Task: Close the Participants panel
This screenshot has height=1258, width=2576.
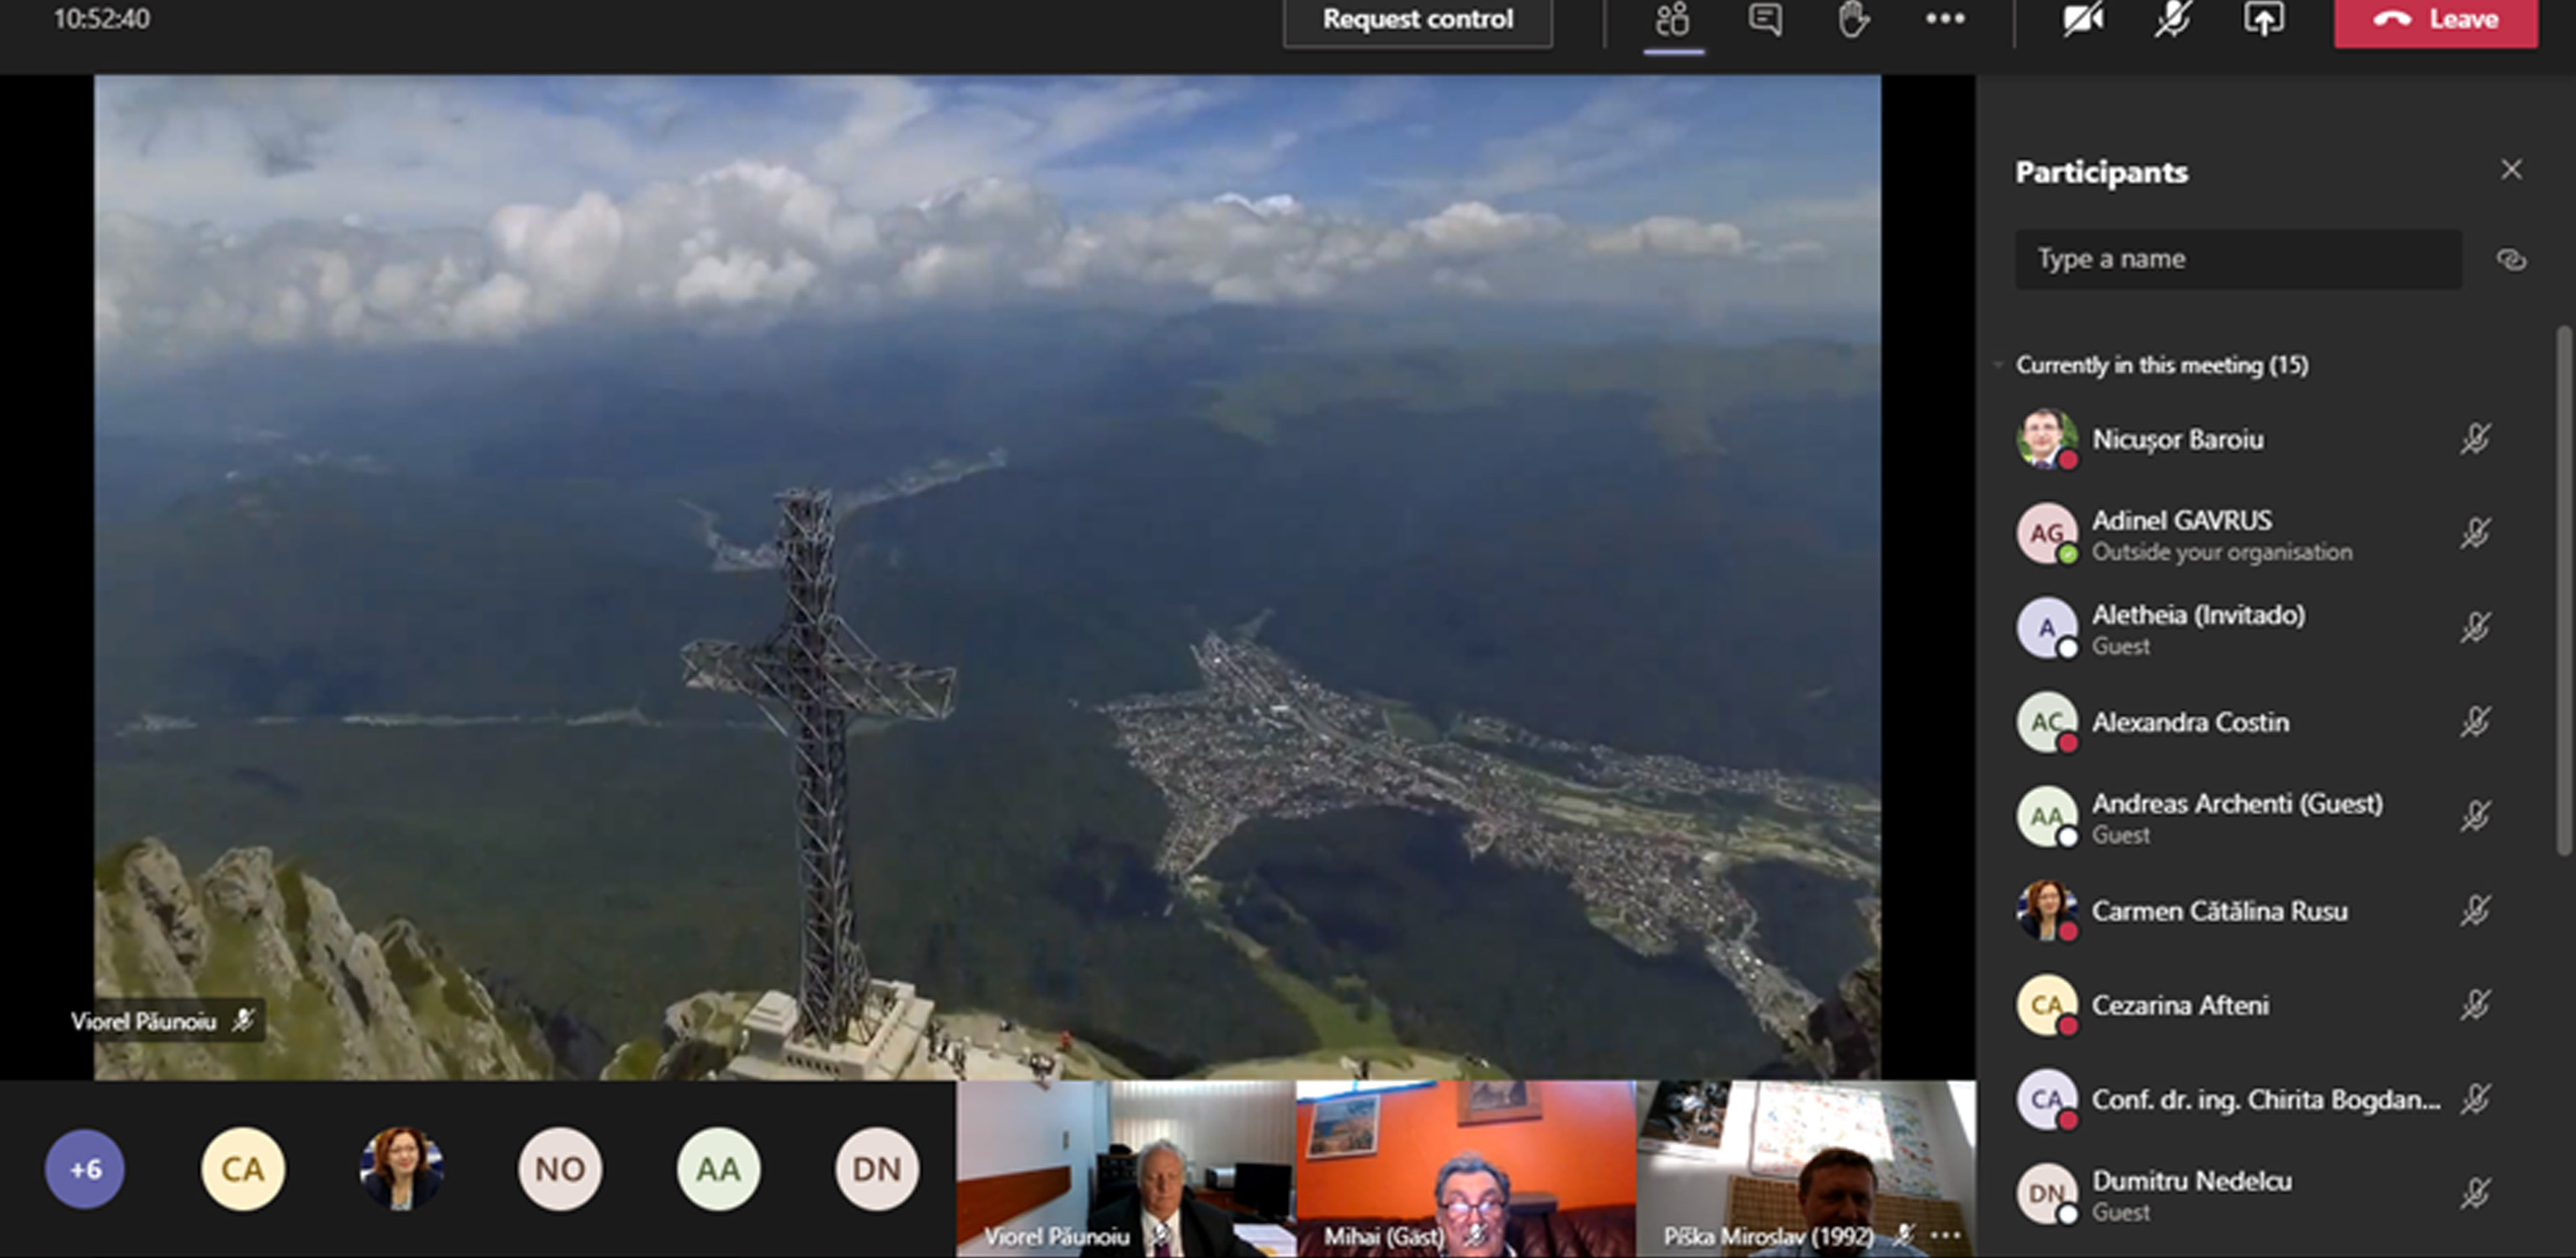Action: tap(2511, 170)
